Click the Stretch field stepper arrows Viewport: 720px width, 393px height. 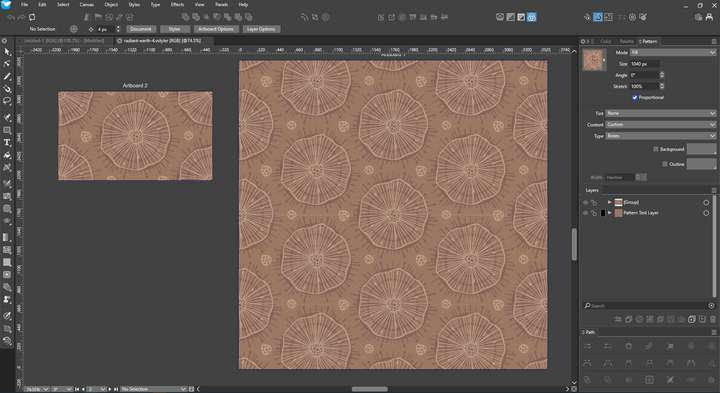[x=662, y=86]
